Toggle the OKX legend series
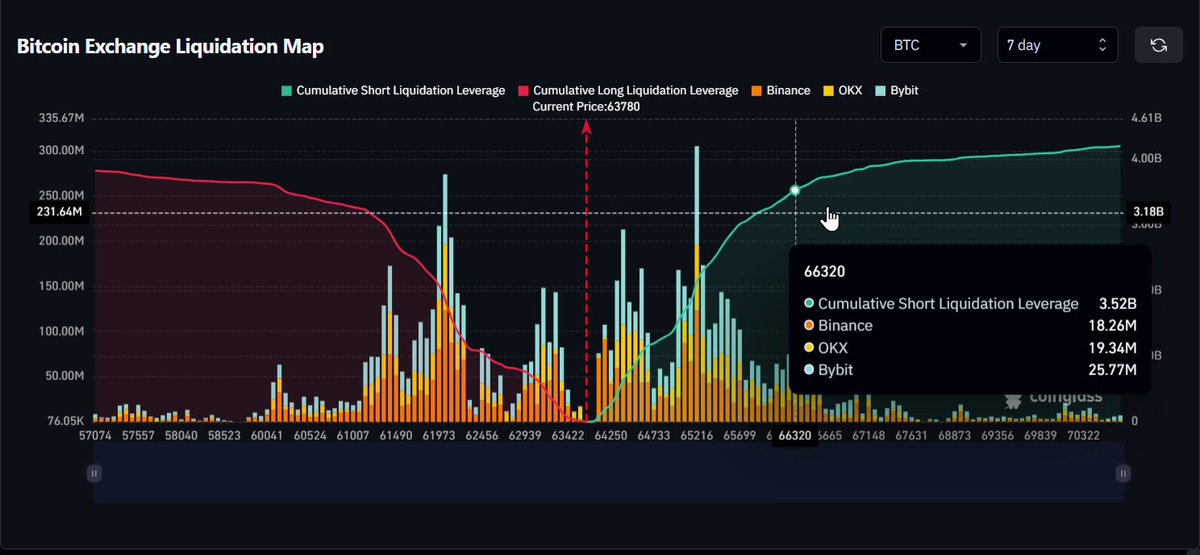This screenshot has height=555, width=1200. [843, 91]
